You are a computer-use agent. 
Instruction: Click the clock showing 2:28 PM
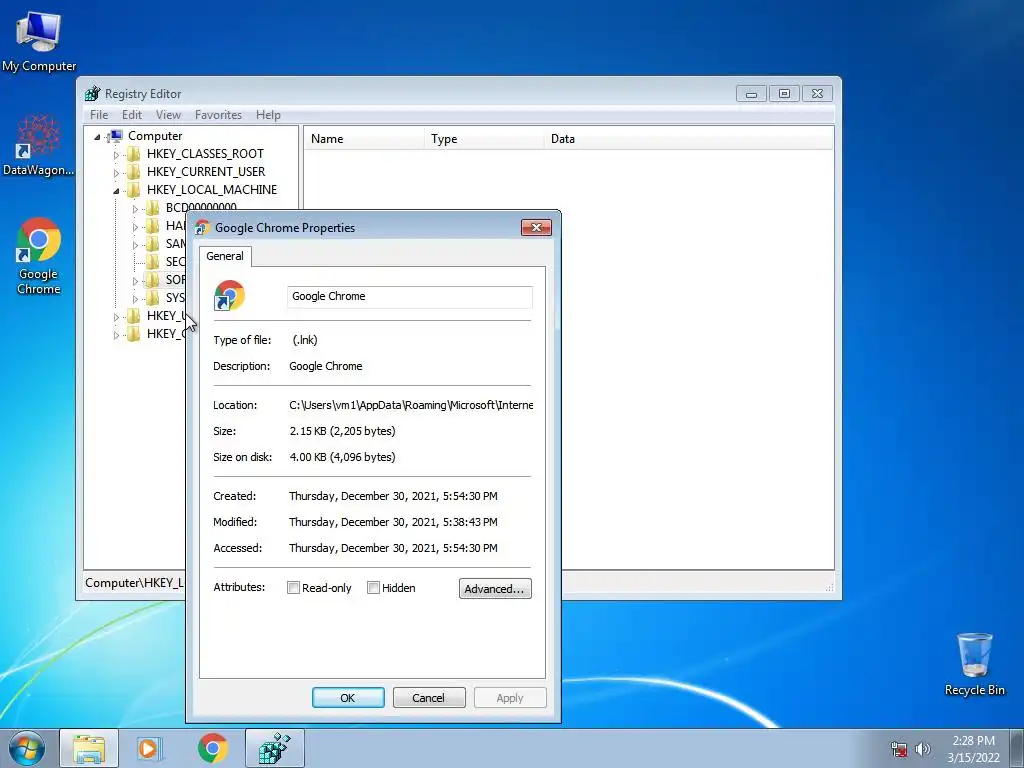(x=973, y=749)
